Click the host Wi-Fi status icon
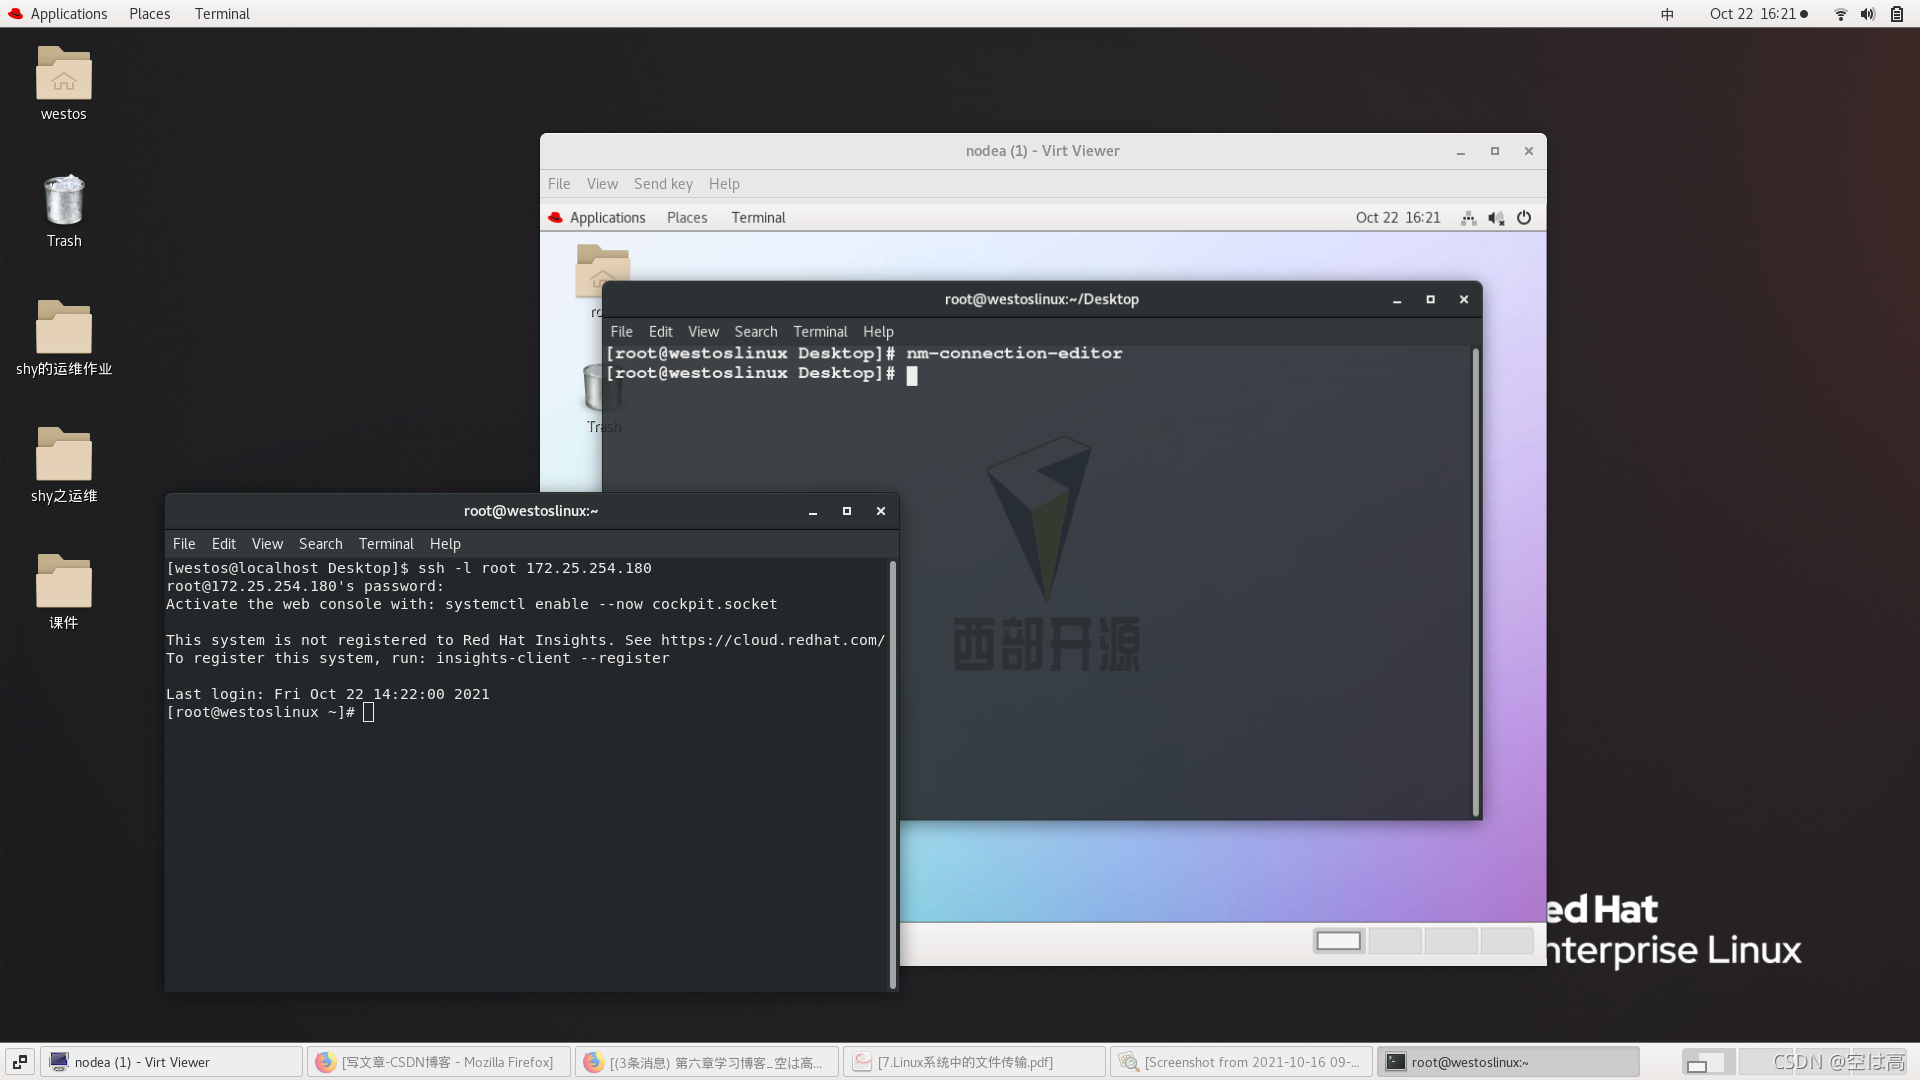1920x1080 pixels. [x=1840, y=14]
